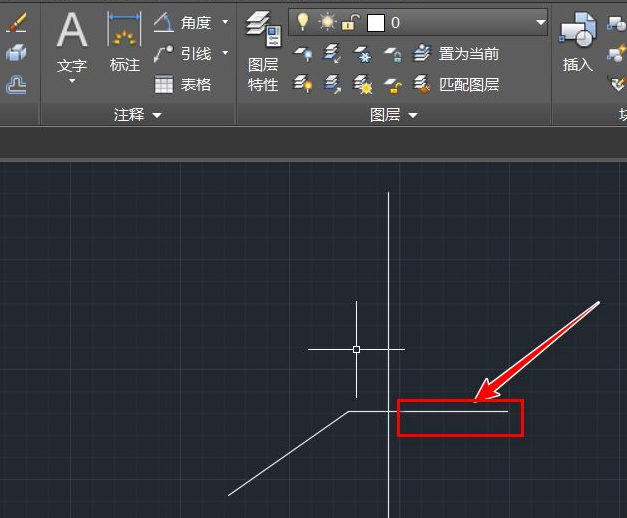The image size is (627, 518).
Task: Click the freeze layer snowflake icon
Action: [x=362, y=54]
